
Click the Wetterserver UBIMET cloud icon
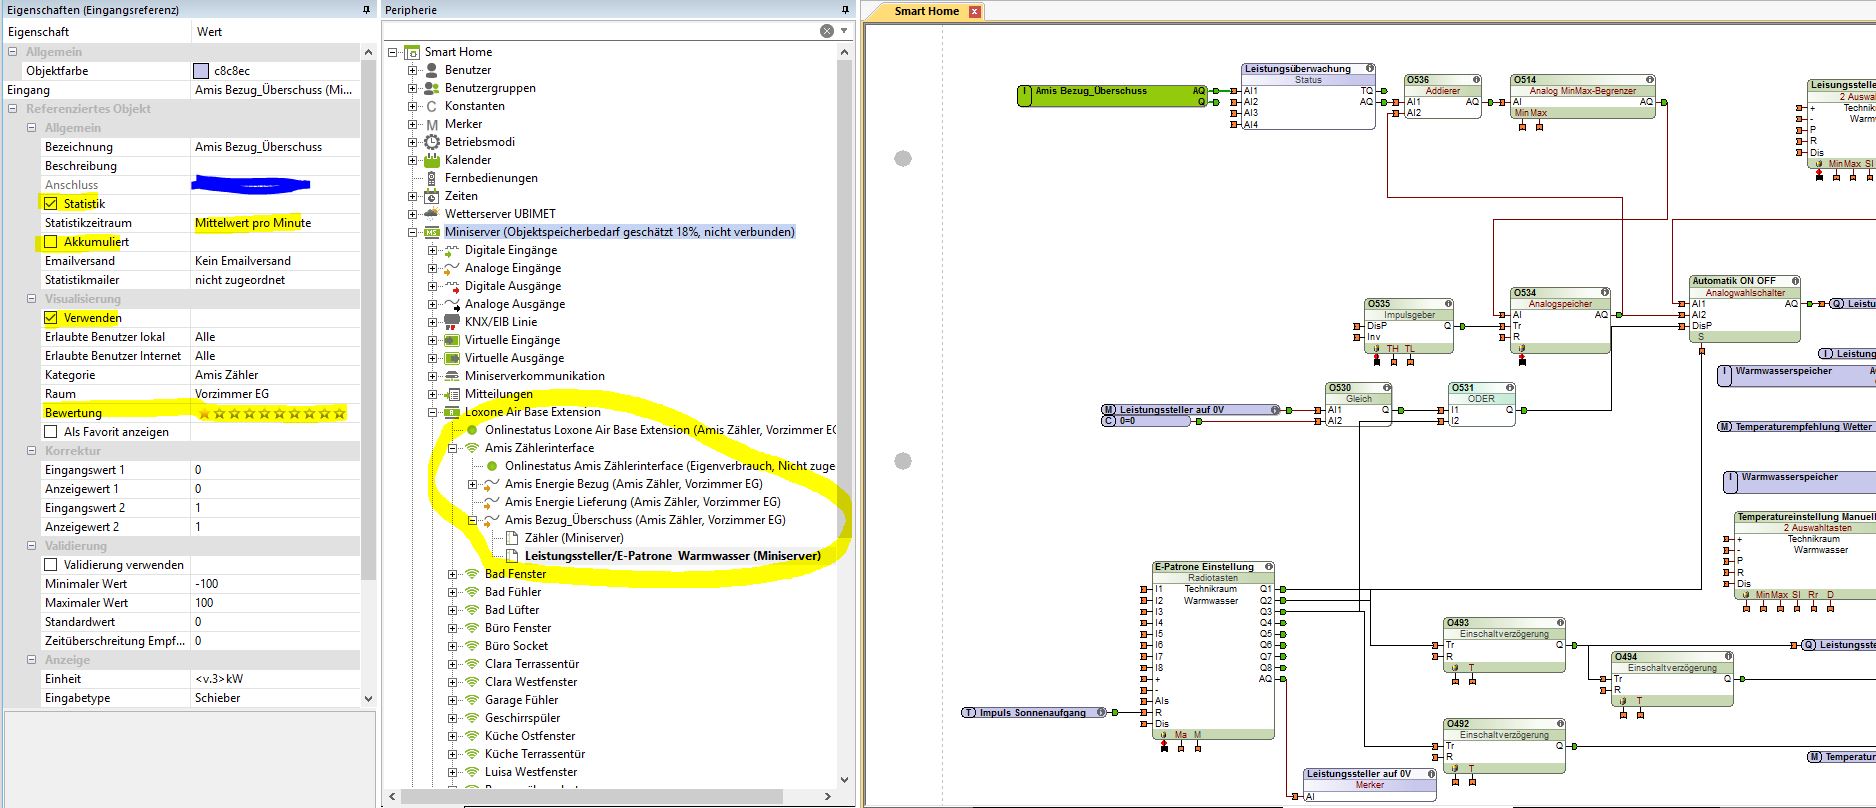coord(432,214)
